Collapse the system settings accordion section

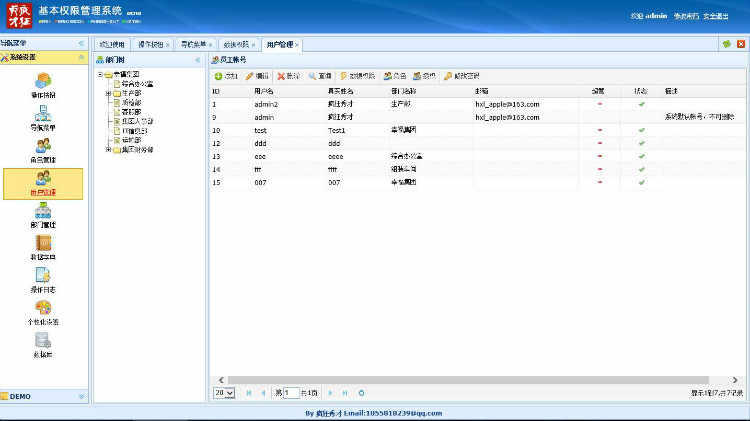(x=81, y=57)
